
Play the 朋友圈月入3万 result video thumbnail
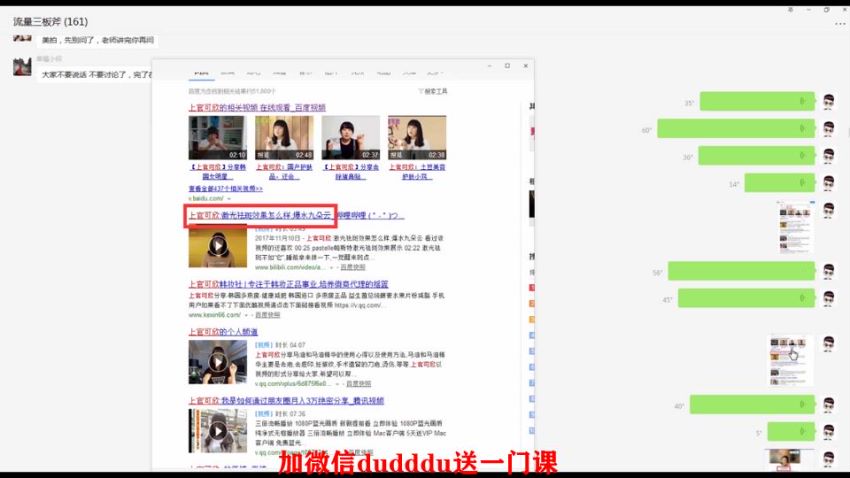click(217, 431)
